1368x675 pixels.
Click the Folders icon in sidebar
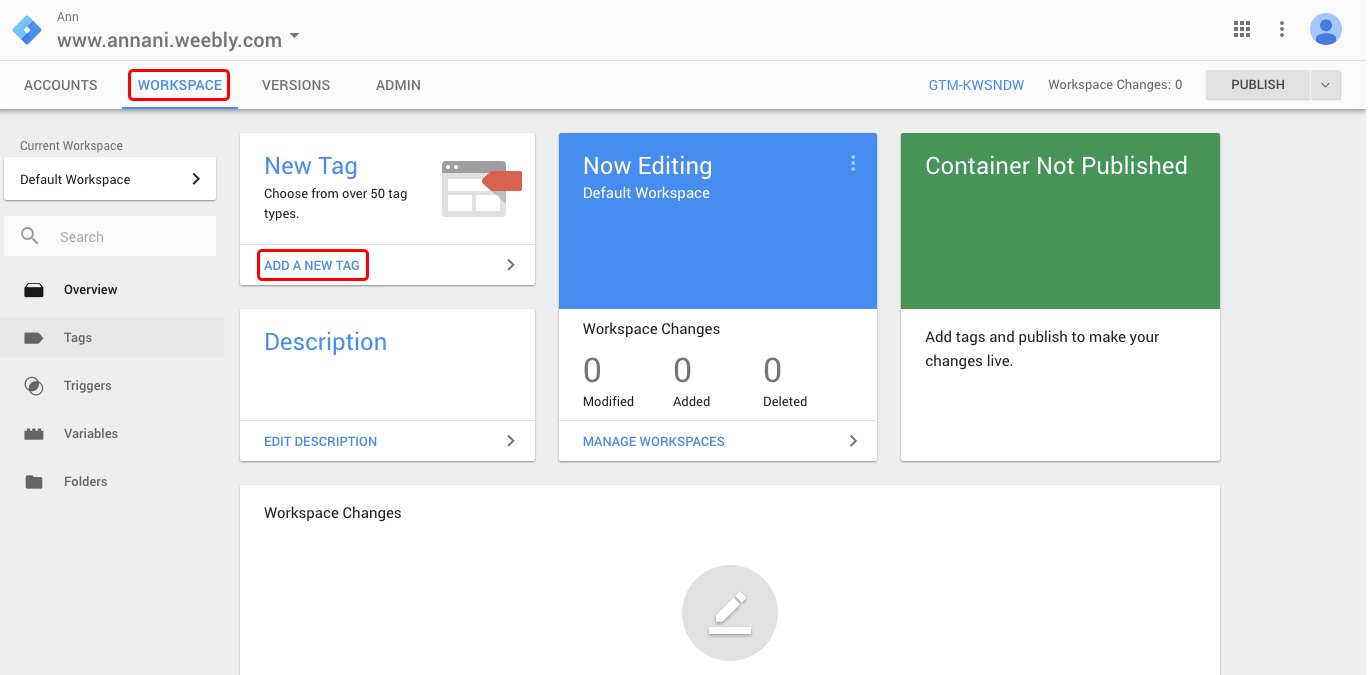point(34,482)
